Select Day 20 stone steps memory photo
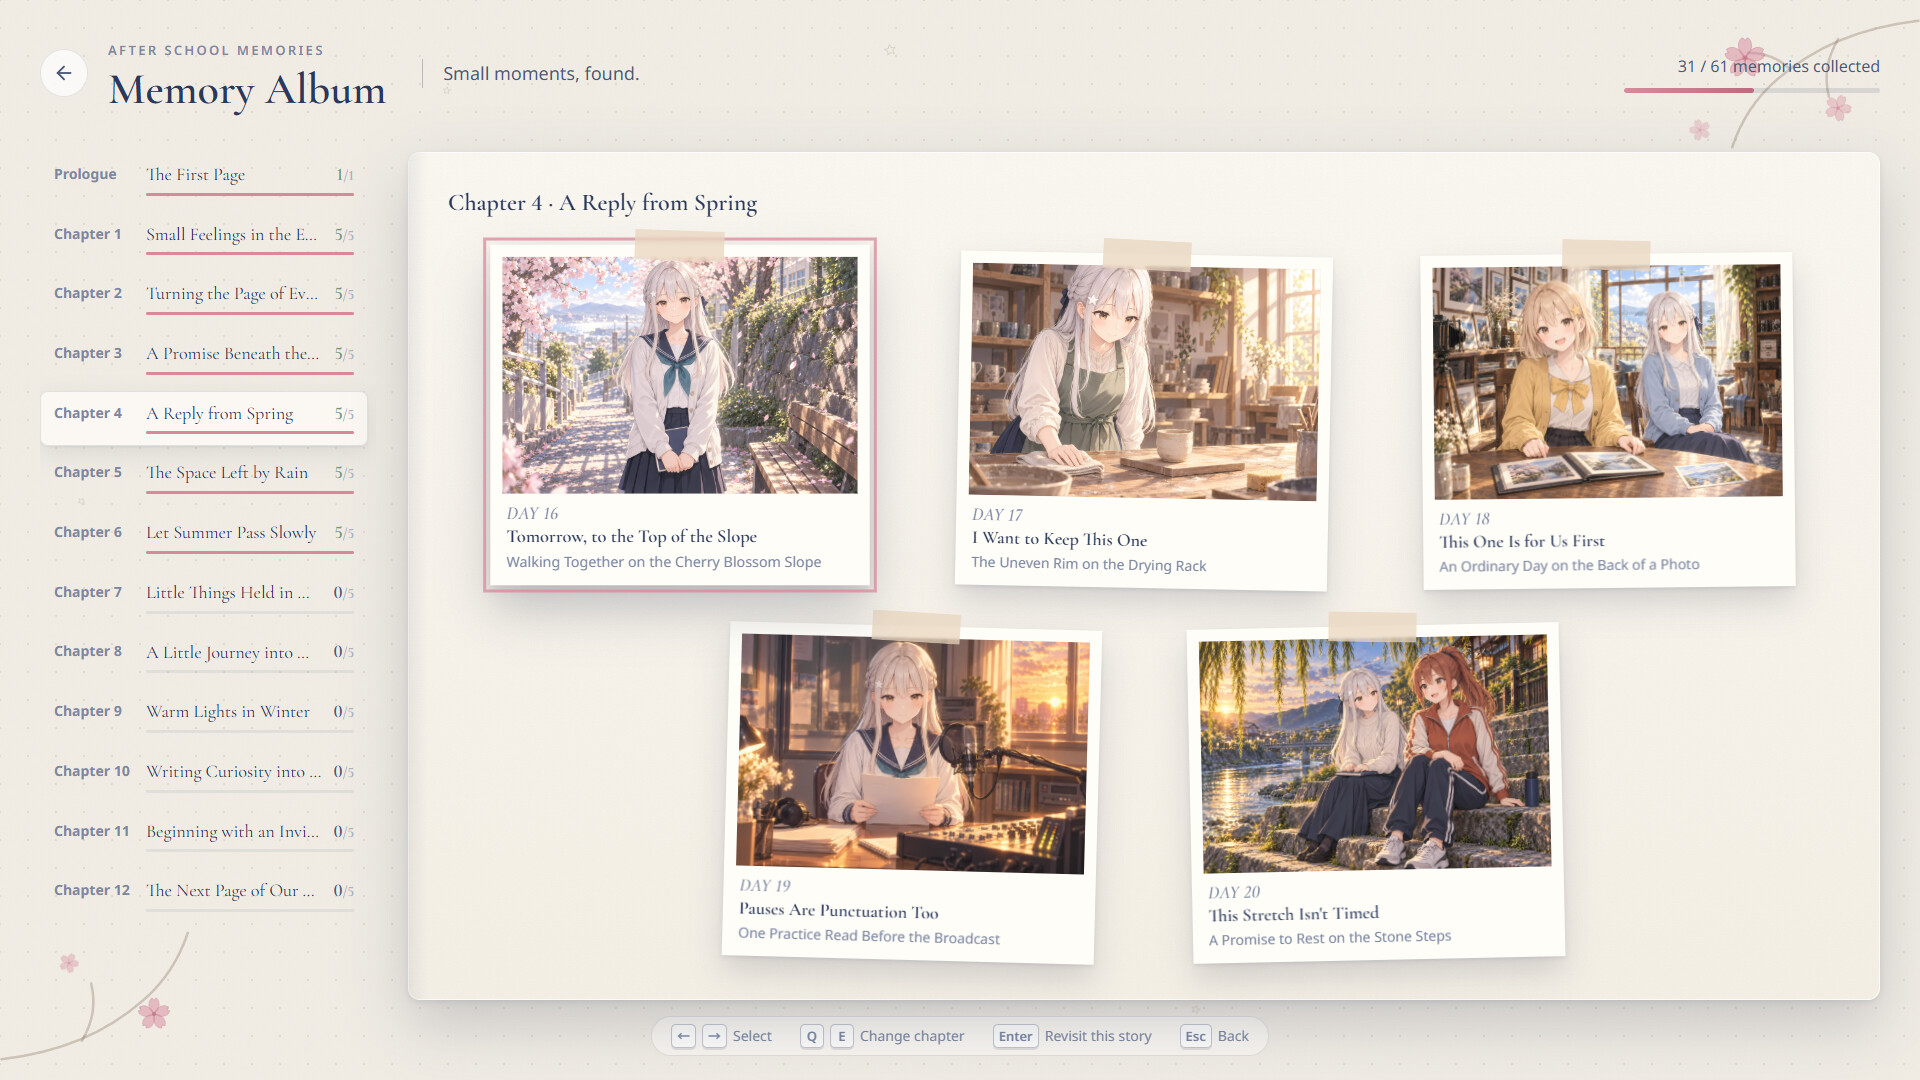This screenshot has height=1080, width=1920. click(1376, 792)
